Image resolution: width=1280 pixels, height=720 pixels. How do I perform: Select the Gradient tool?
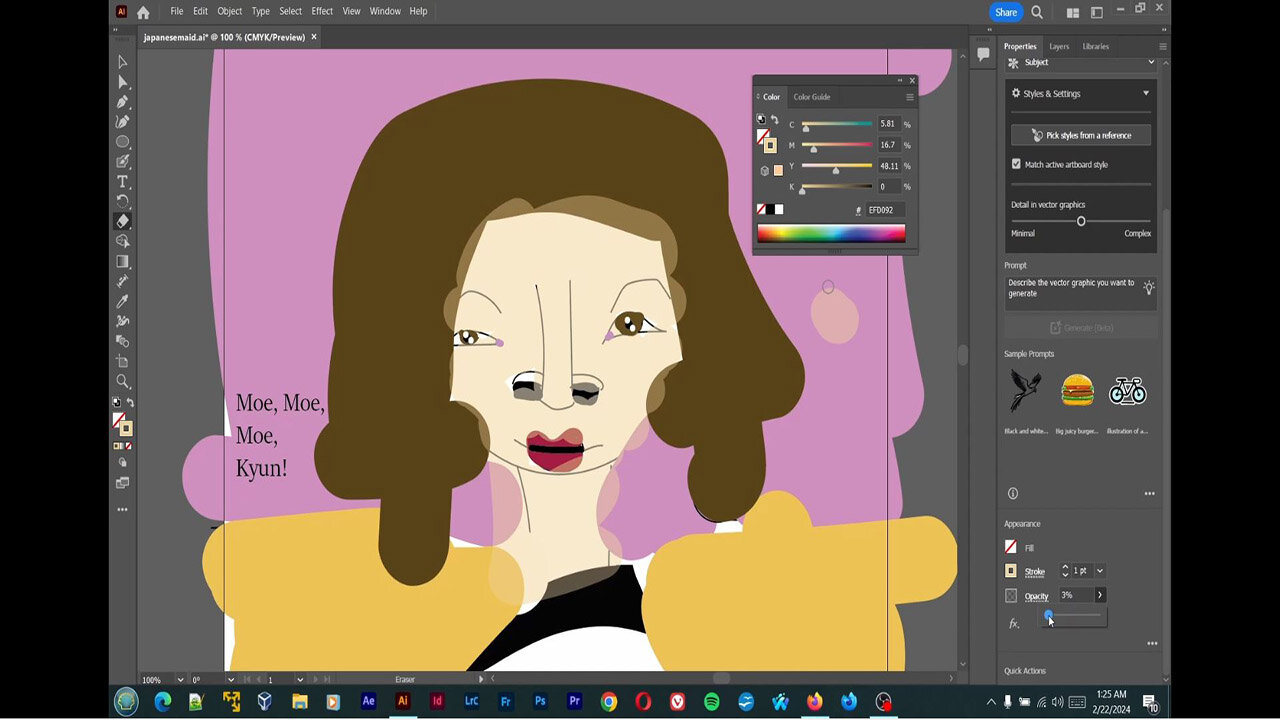123,262
